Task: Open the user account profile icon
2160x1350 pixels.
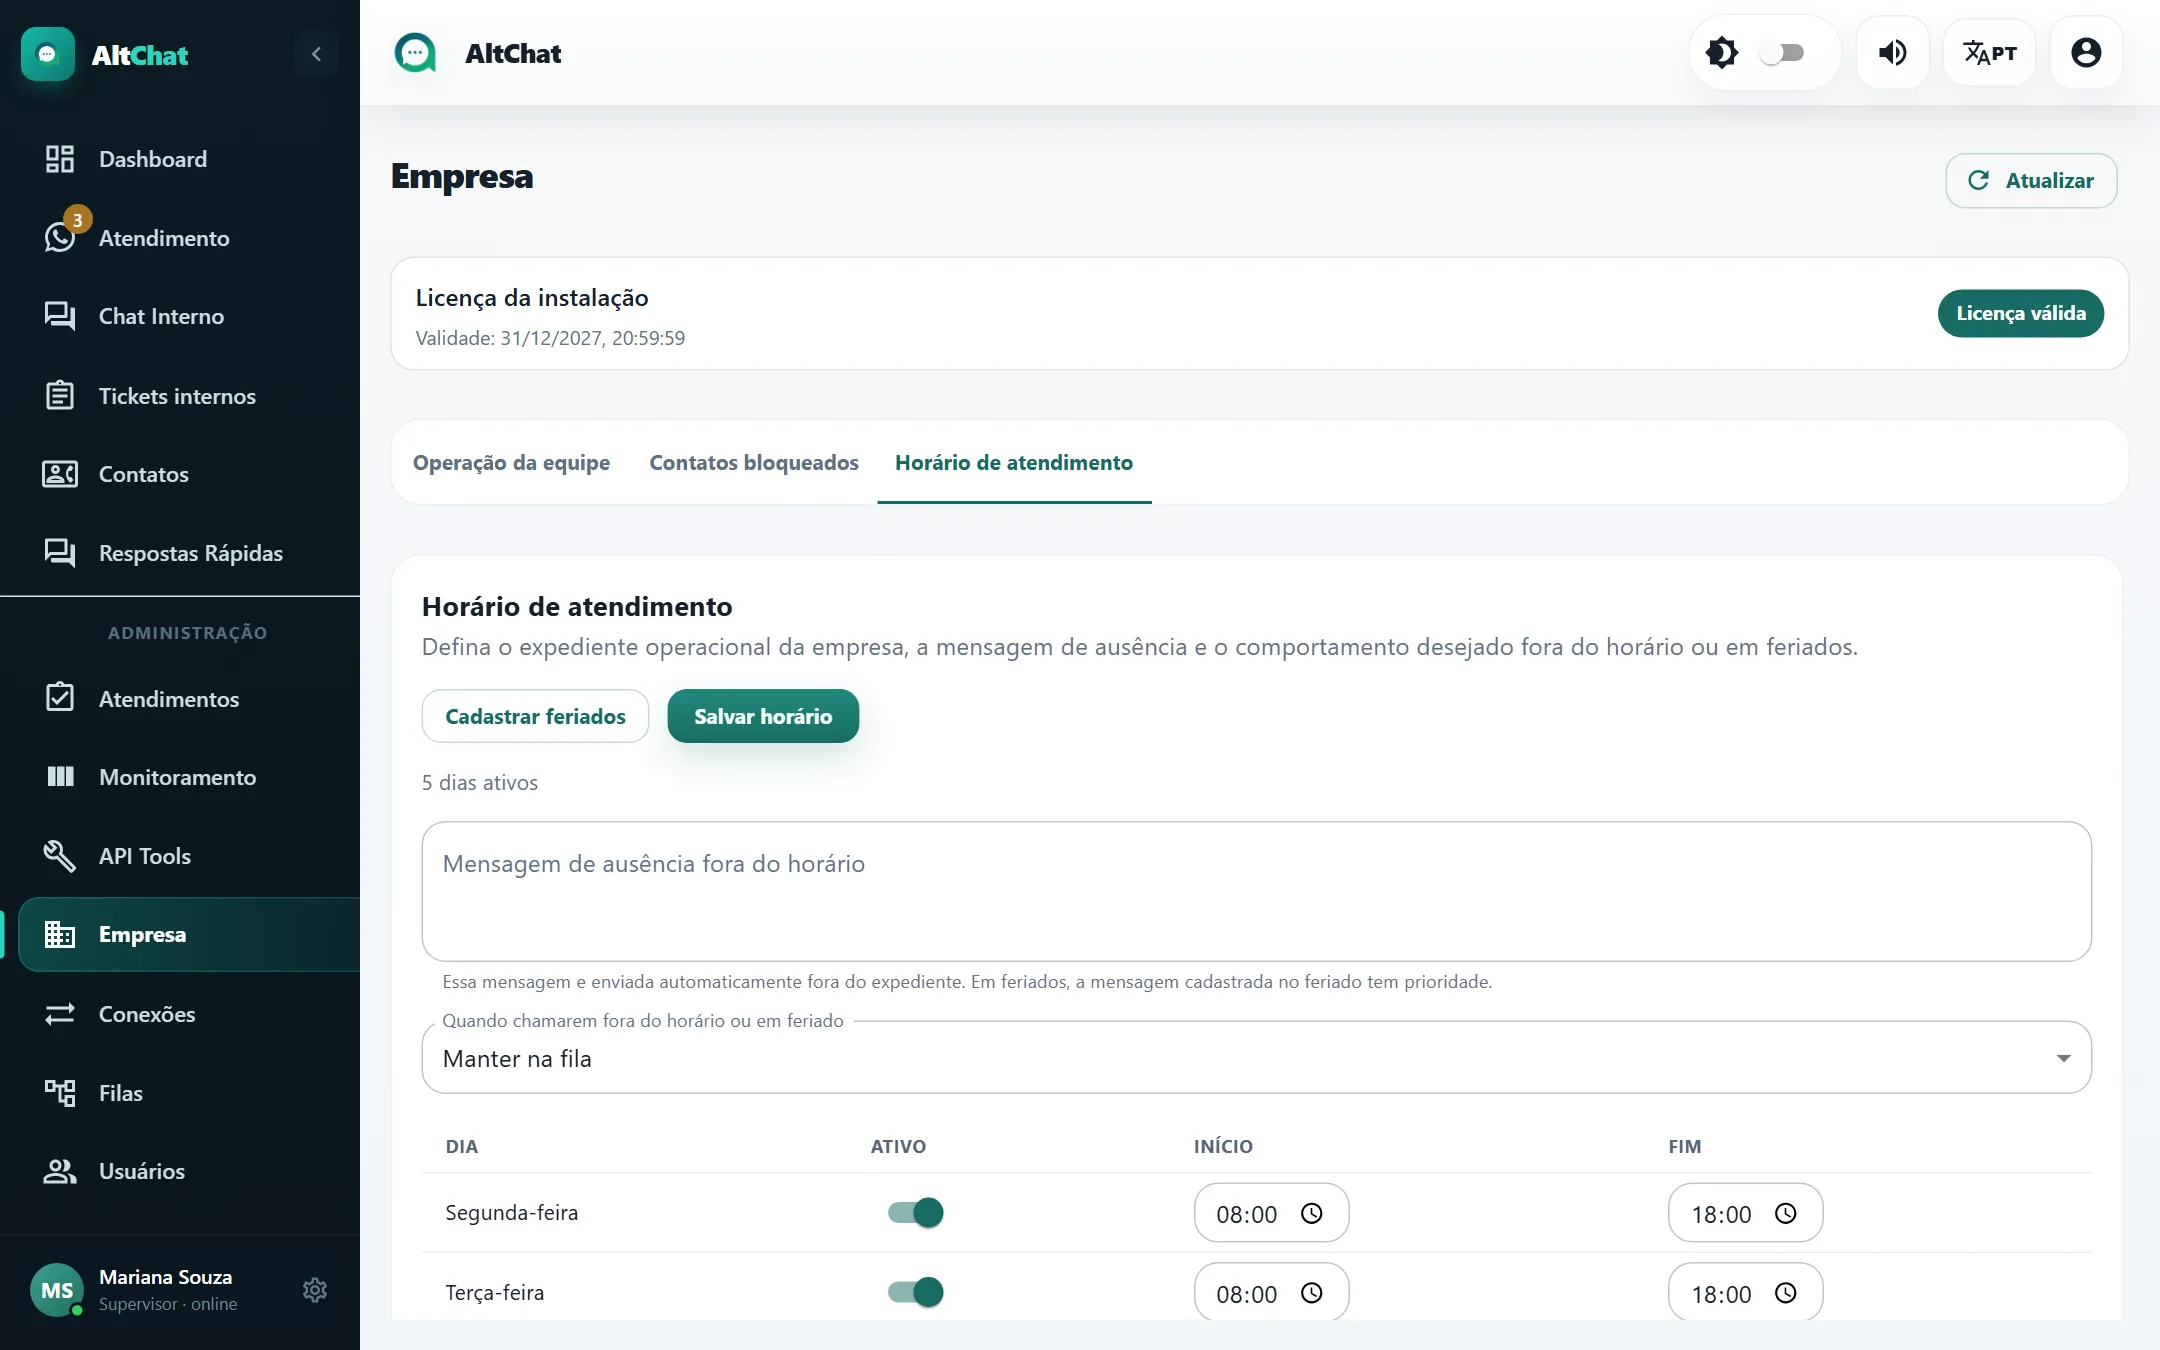Action: tap(2086, 53)
